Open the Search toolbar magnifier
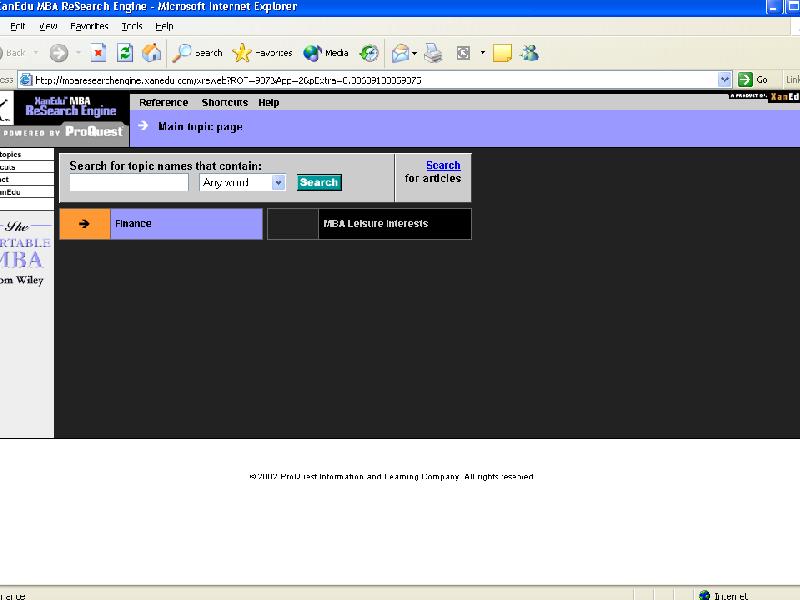The image size is (800, 600). (x=197, y=53)
